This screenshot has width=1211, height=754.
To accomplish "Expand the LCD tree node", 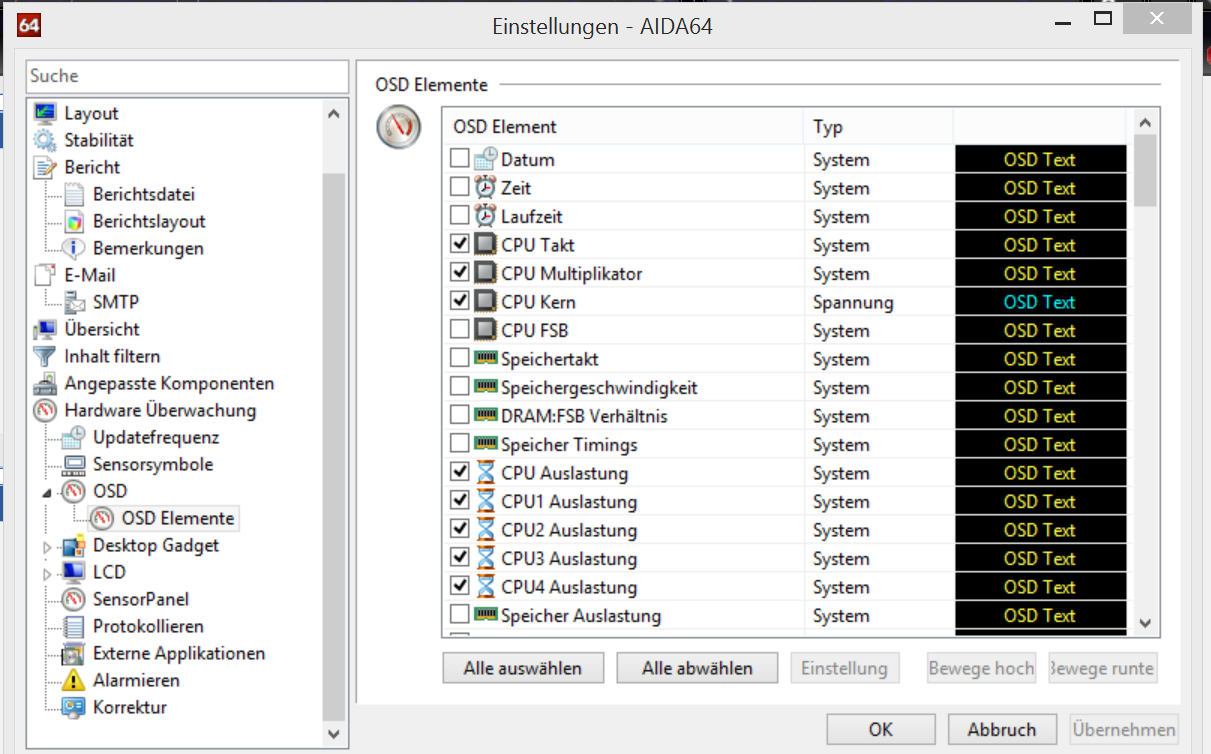I will coord(47,573).
